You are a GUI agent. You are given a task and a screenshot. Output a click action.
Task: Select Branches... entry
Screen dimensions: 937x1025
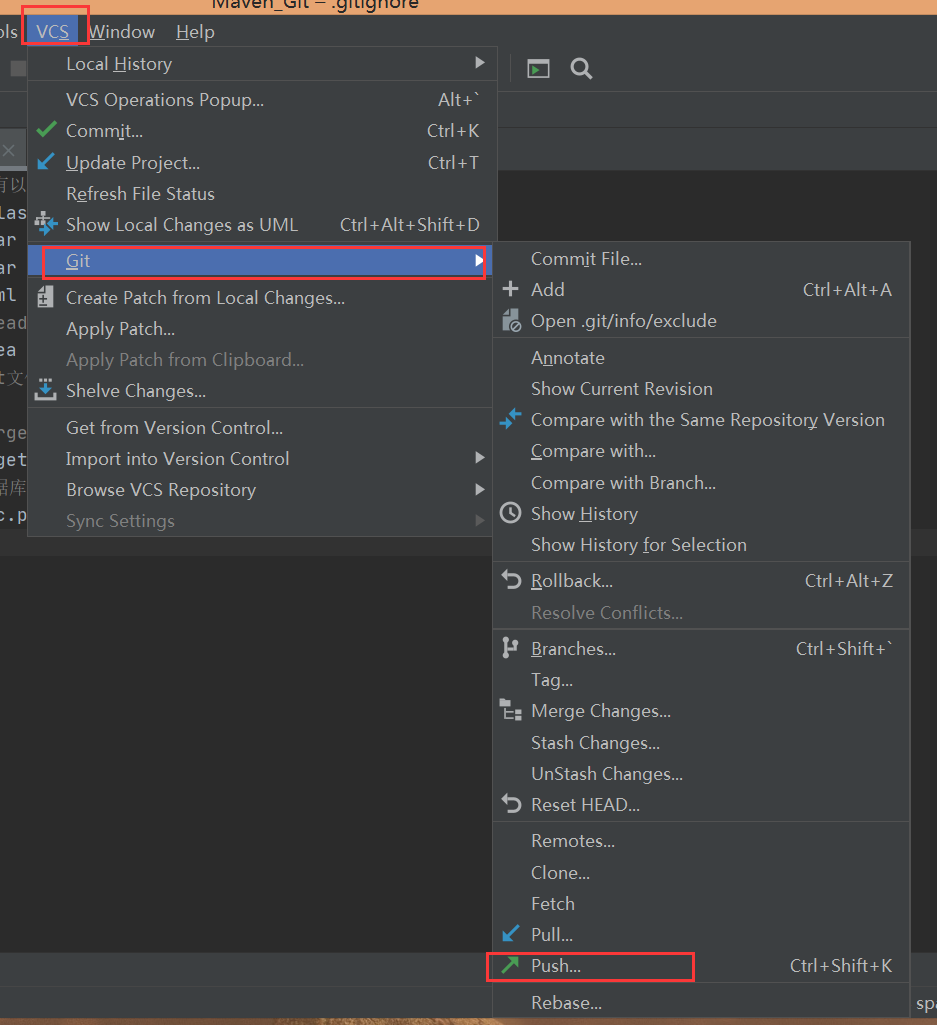[701, 648]
